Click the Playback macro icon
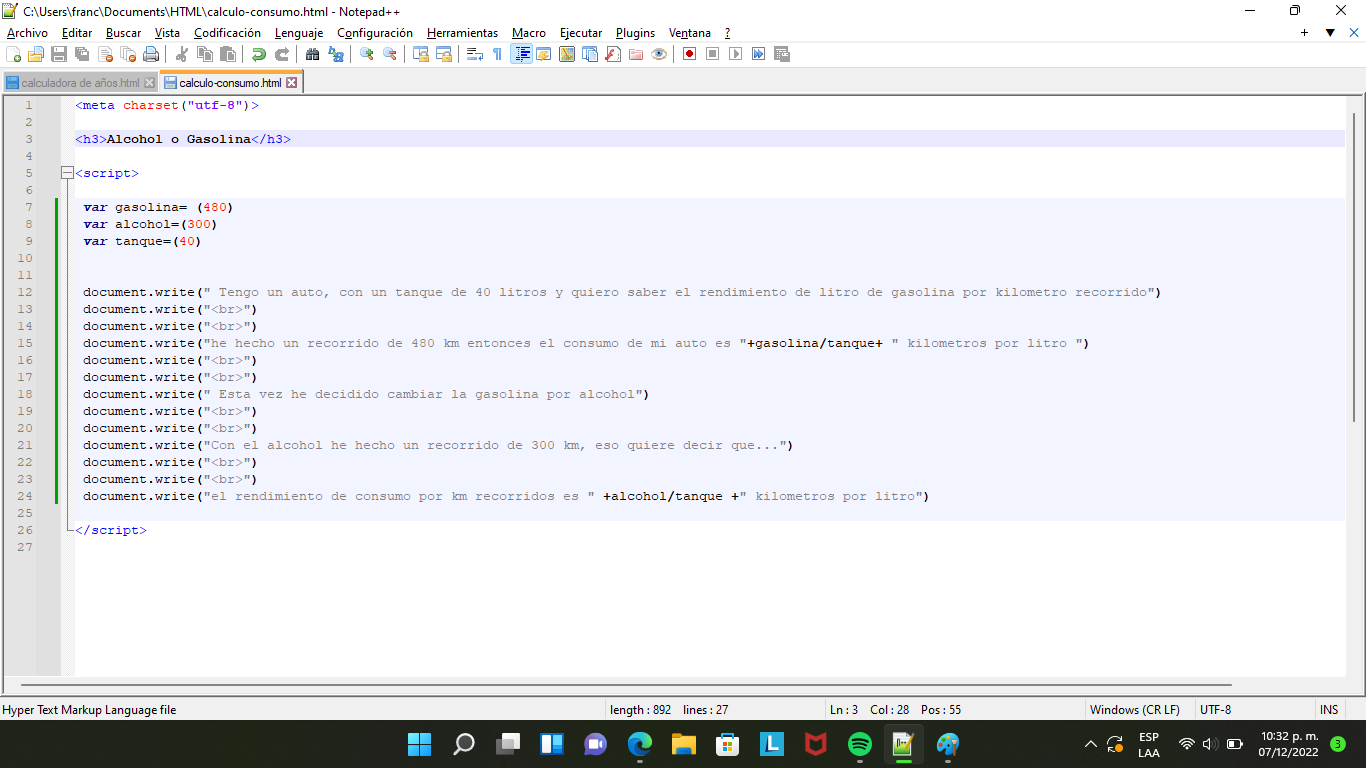 [x=735, y=54]
